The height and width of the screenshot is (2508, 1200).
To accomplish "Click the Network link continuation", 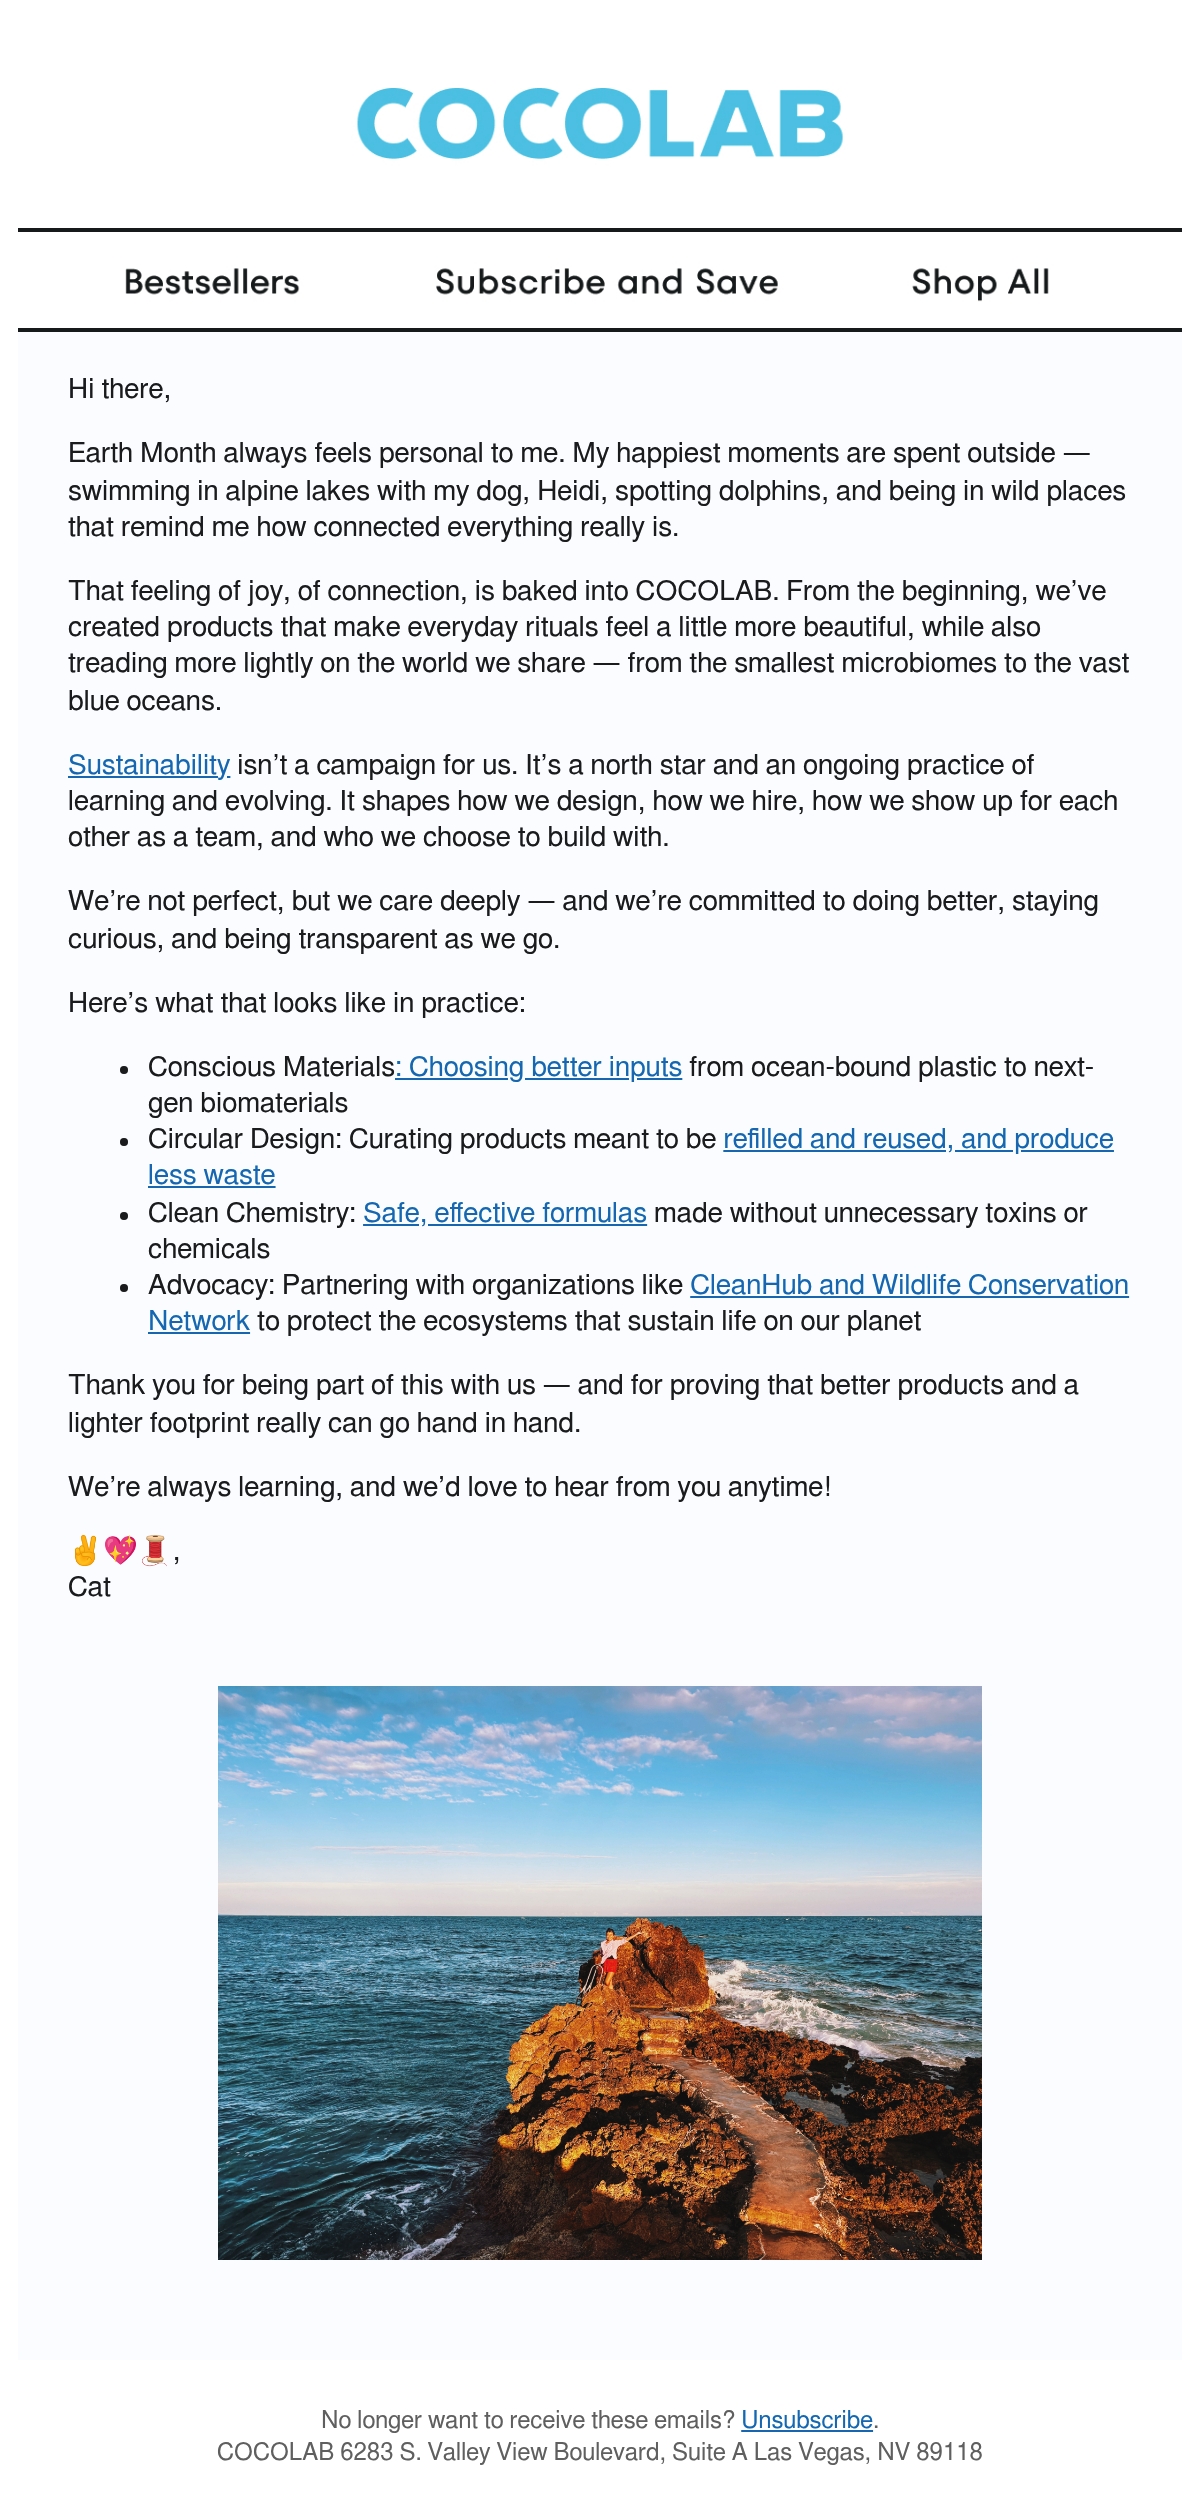I will [198, 1321].
